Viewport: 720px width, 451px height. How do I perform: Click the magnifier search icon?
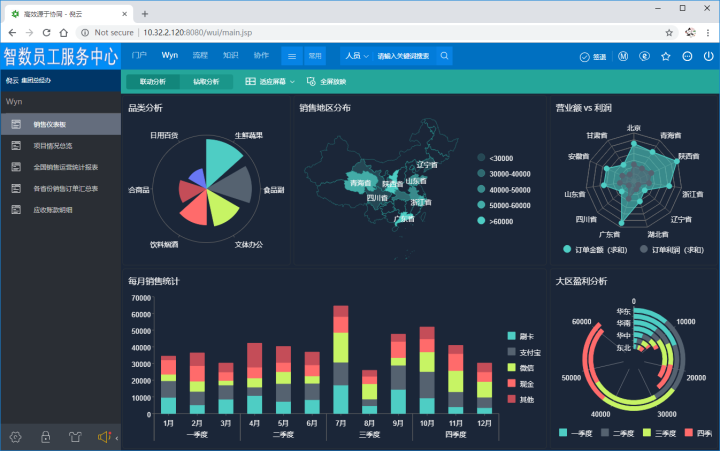pyautogui.click(x=444, y=56)
